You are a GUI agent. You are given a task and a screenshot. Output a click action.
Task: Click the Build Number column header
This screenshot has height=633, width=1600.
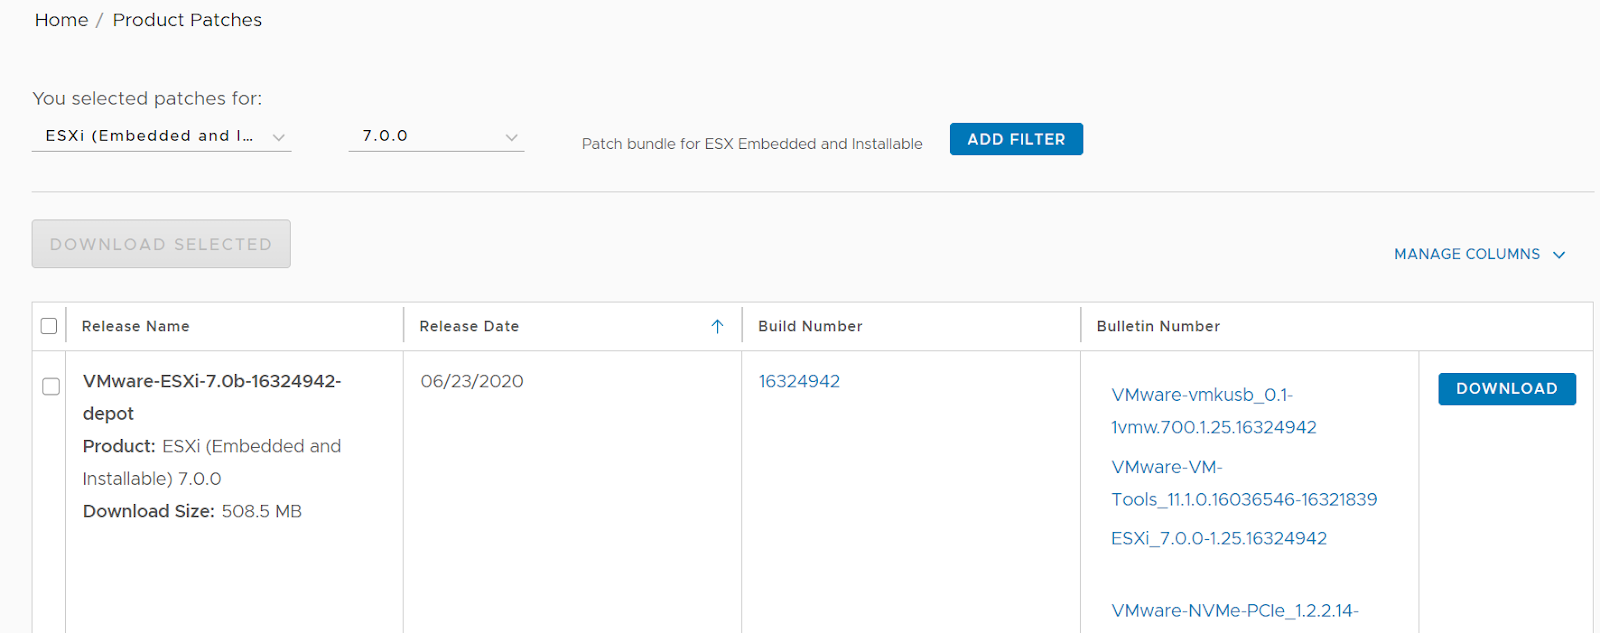(810, 326)
